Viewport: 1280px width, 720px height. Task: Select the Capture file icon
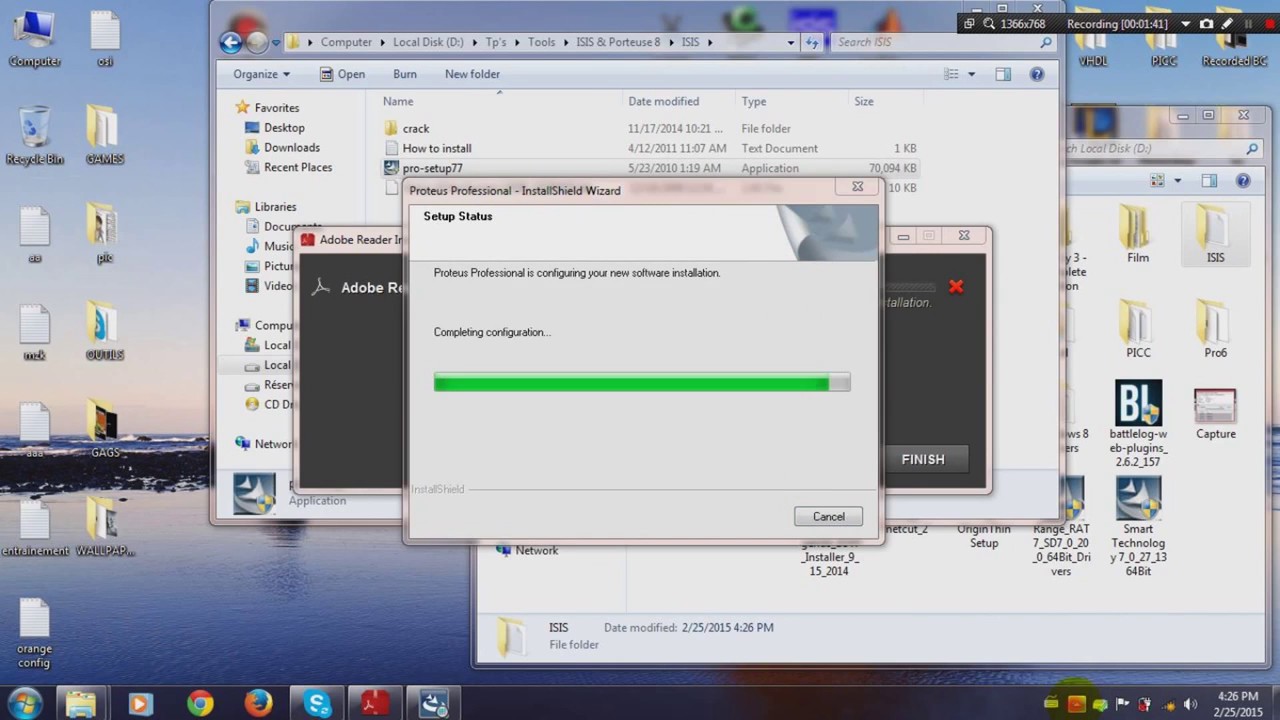click(1215, 414)
